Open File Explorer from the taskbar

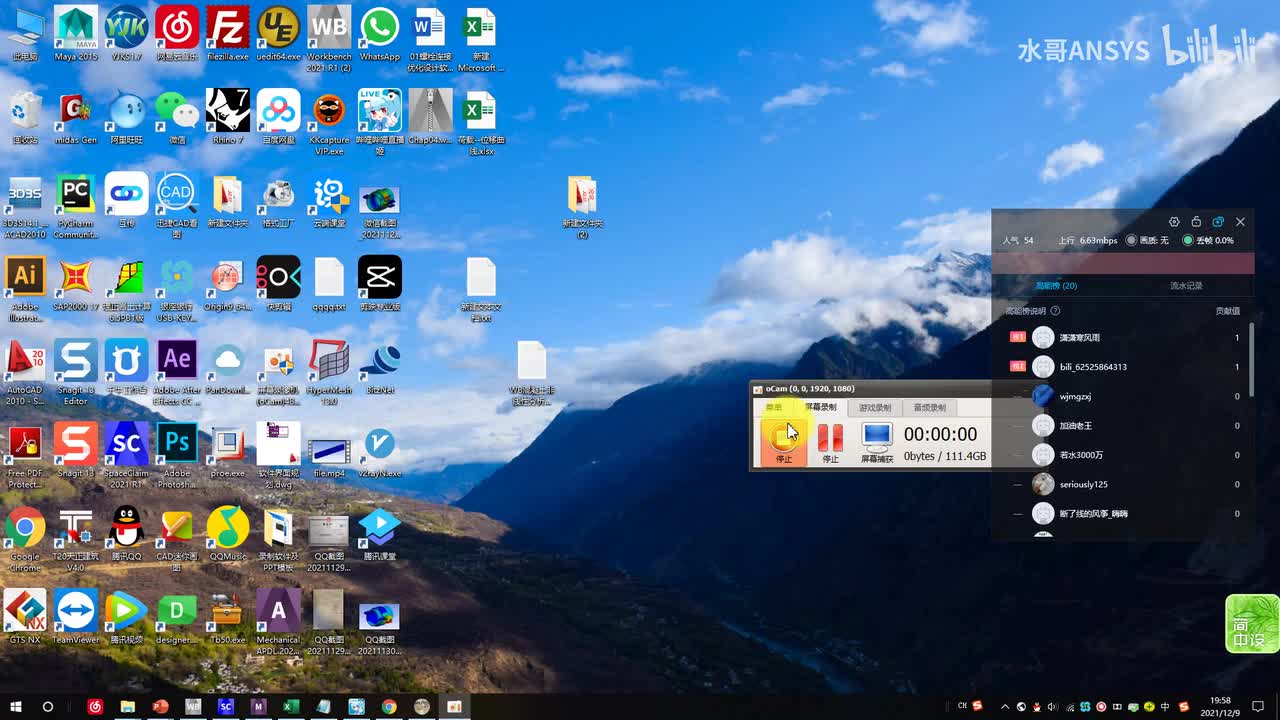tap(127, 707)
